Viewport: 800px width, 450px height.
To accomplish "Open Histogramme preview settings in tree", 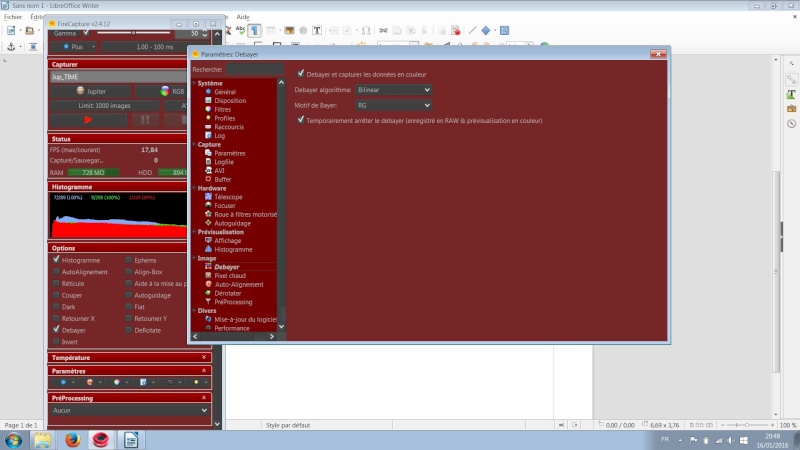I will pos(233,249).
